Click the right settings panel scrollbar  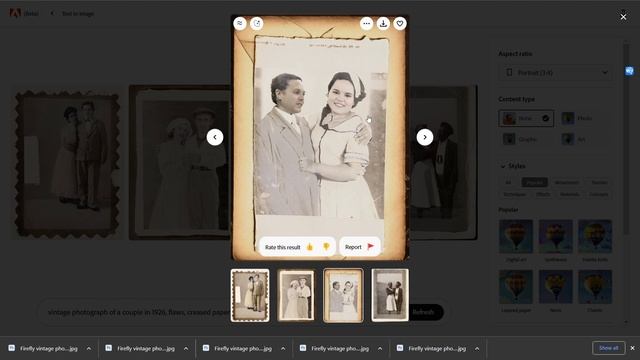626,139
